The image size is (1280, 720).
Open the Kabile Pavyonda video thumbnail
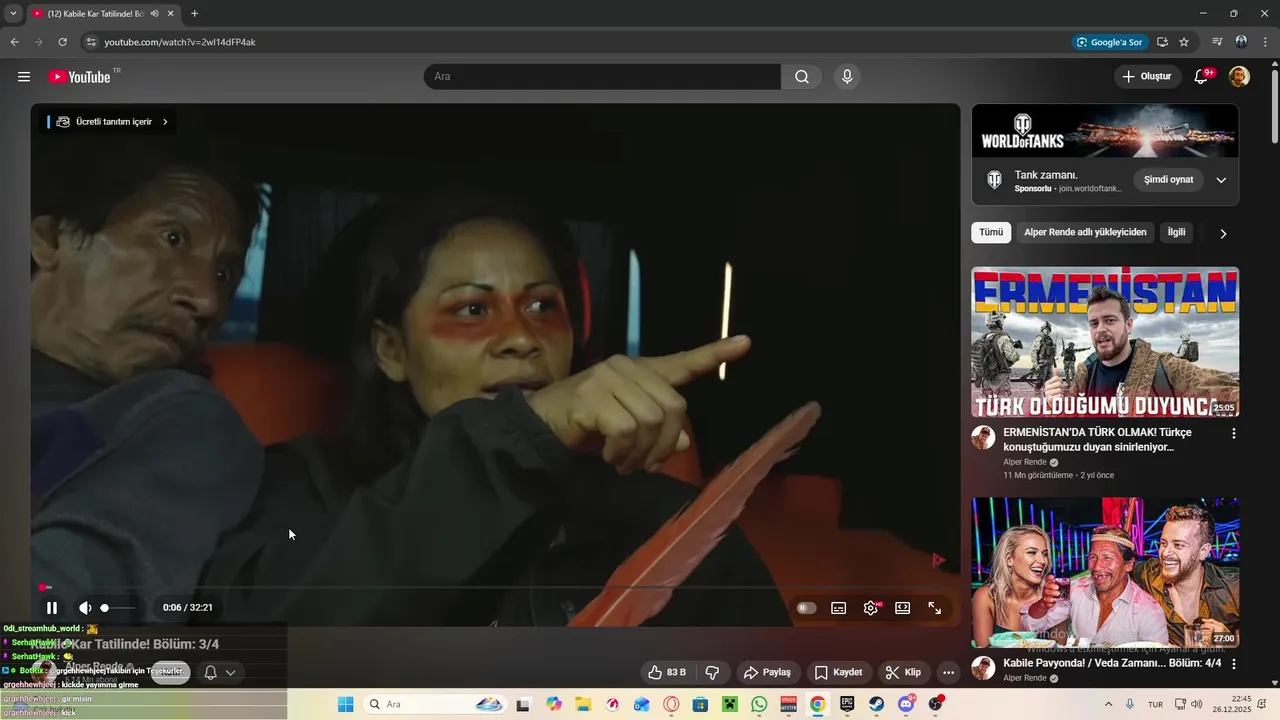pyautogui.click(x=1105, y=572)
